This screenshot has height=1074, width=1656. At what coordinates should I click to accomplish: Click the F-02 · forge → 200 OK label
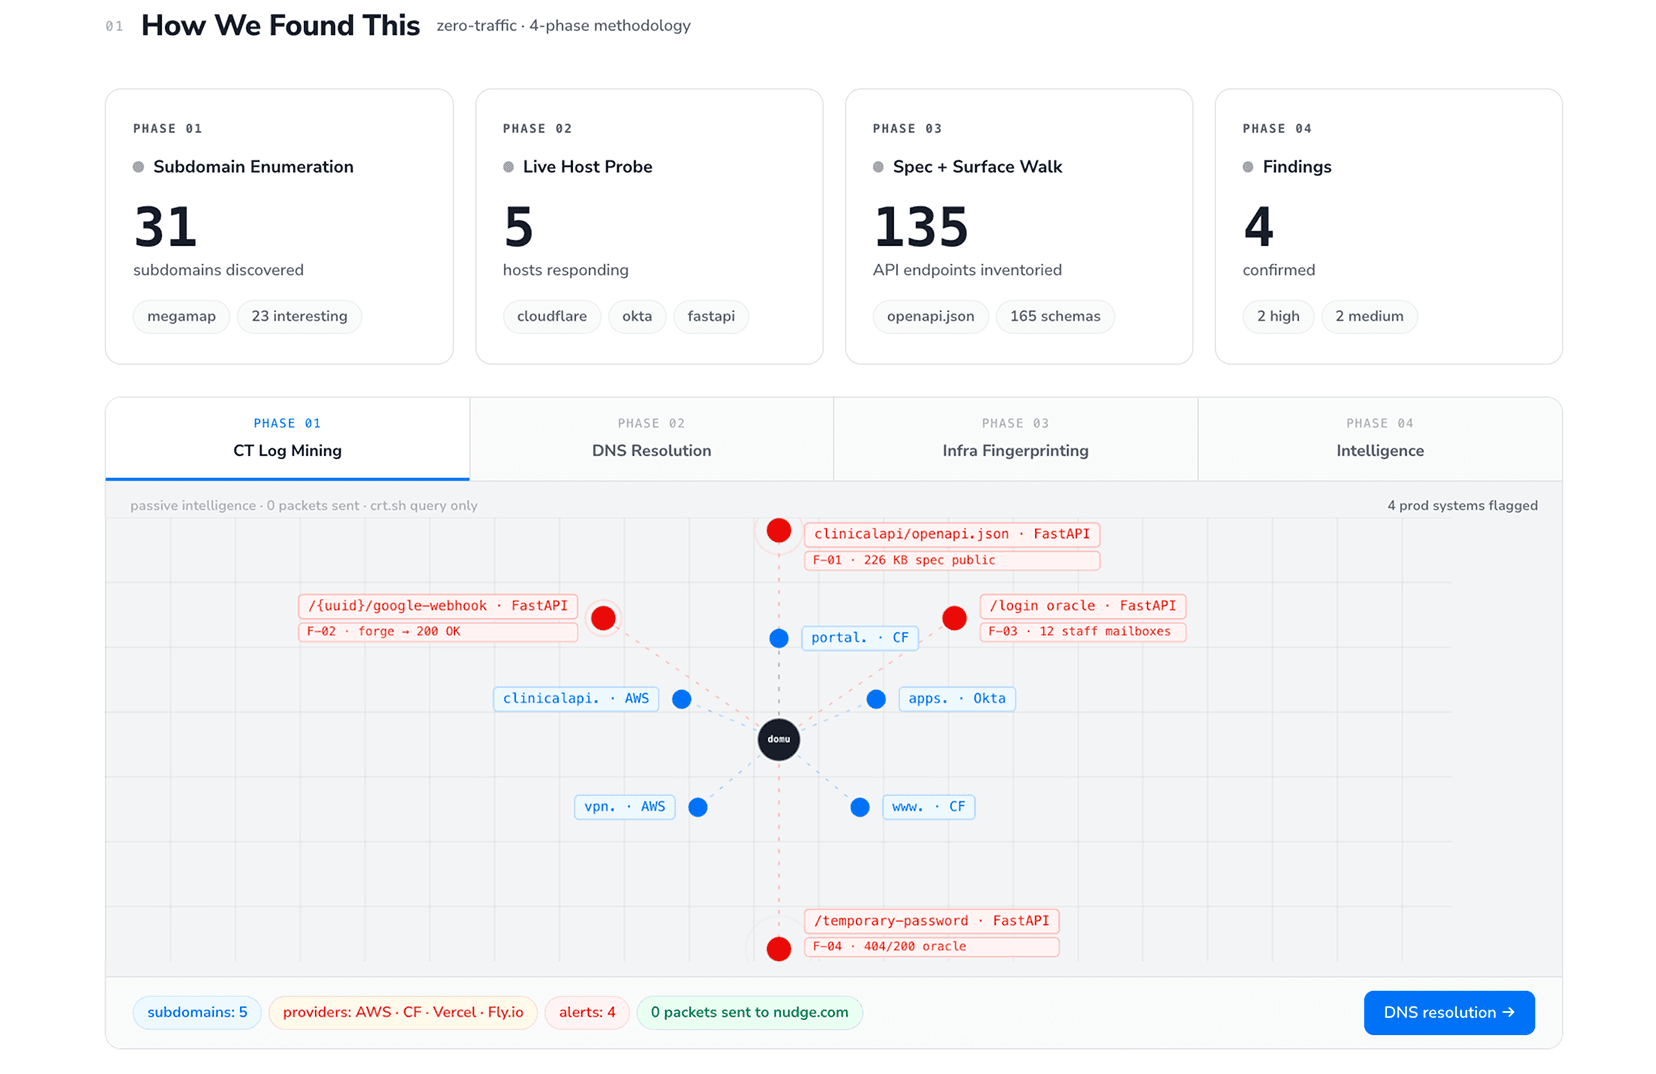(438, 632)
